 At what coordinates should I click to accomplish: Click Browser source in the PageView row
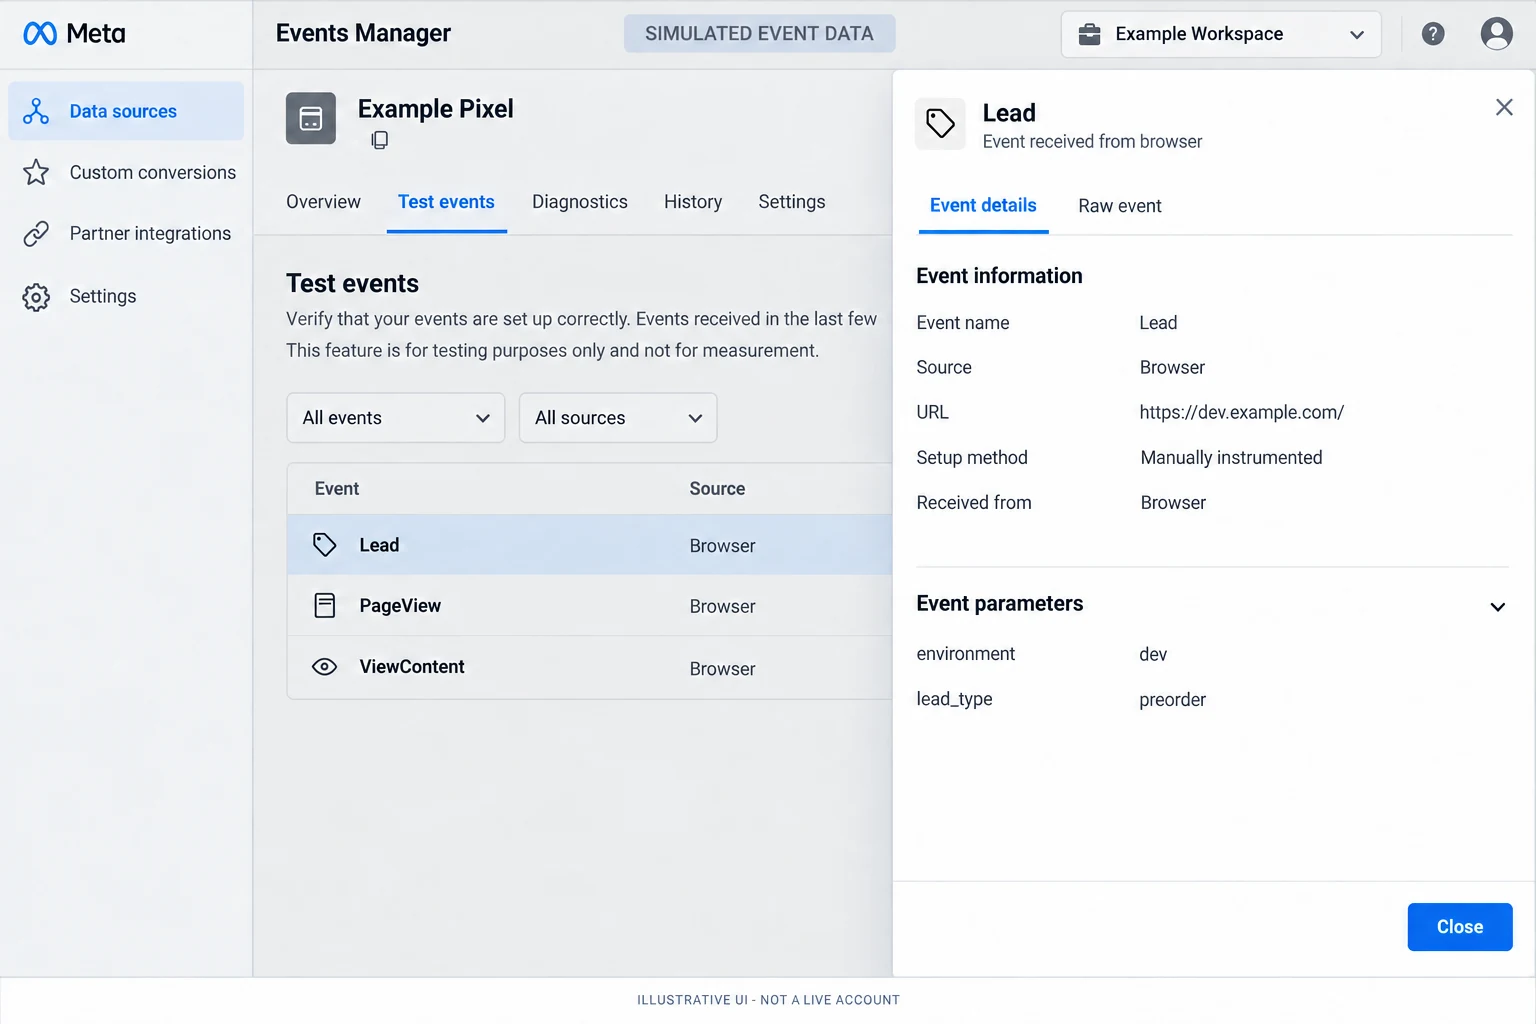[x=722, y=607]
